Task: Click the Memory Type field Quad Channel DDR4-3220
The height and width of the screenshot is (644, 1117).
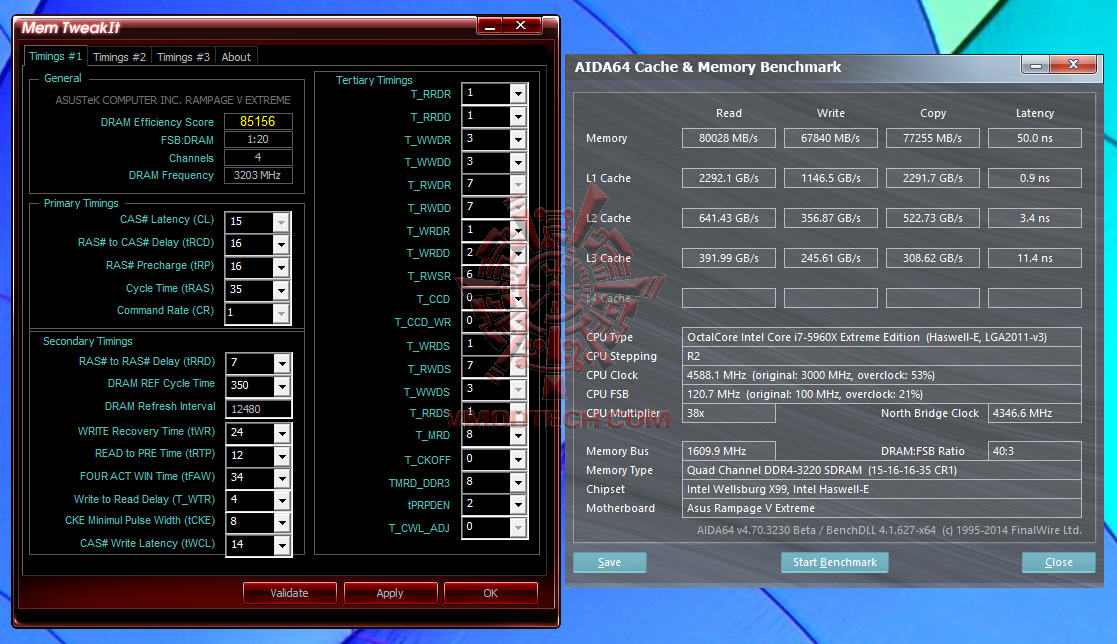Action: pyautogui.click(x=881, y=470)
